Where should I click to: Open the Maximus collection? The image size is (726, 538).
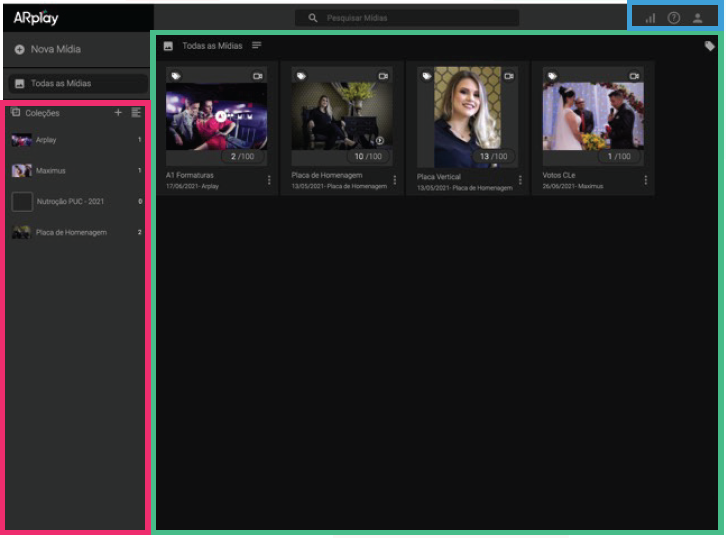(76, 171)
